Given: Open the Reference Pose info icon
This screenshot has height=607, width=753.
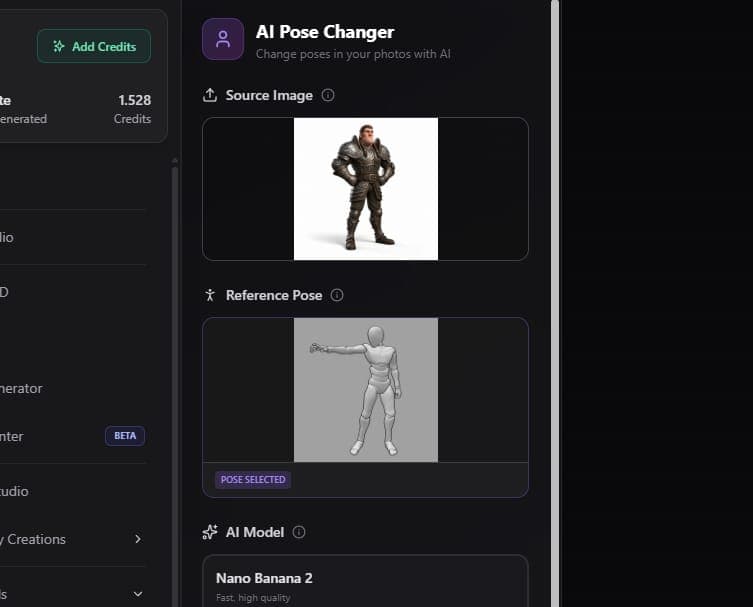Looking at the screenshot, I should [x=337, y=295].
